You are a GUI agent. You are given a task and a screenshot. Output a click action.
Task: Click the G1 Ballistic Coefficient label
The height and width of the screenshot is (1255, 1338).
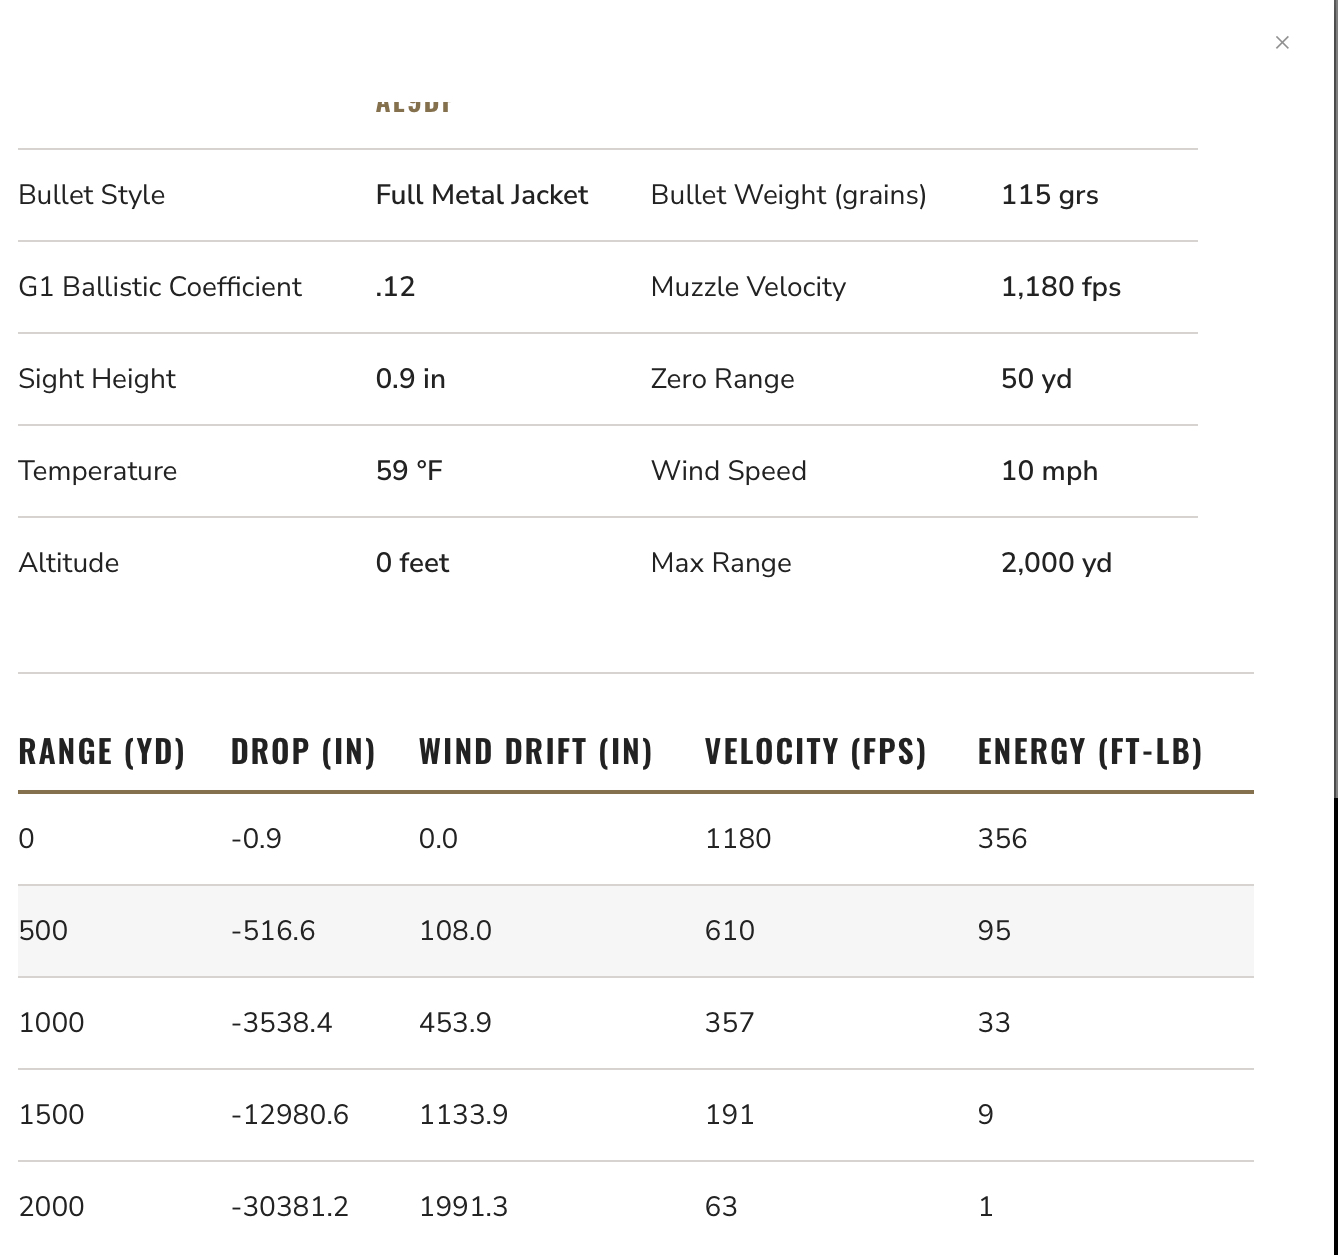coord(160,287)
